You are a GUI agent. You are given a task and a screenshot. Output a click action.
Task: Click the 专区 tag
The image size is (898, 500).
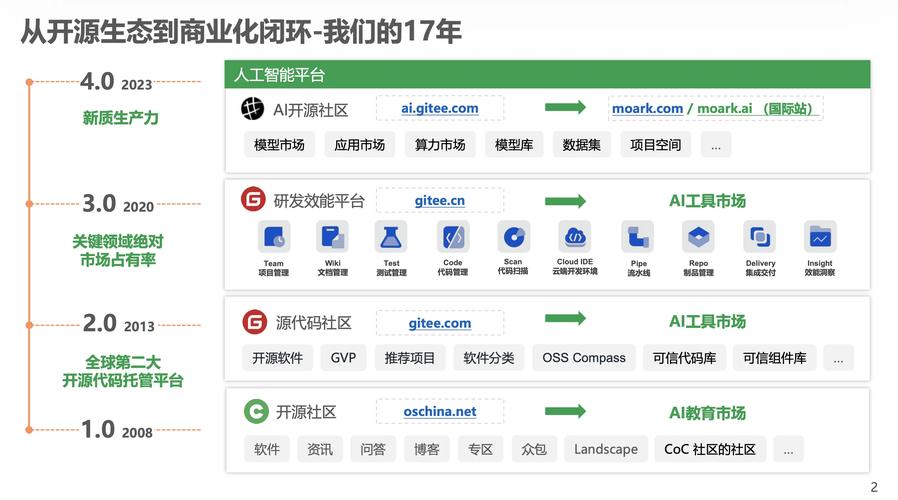point(480,449)
